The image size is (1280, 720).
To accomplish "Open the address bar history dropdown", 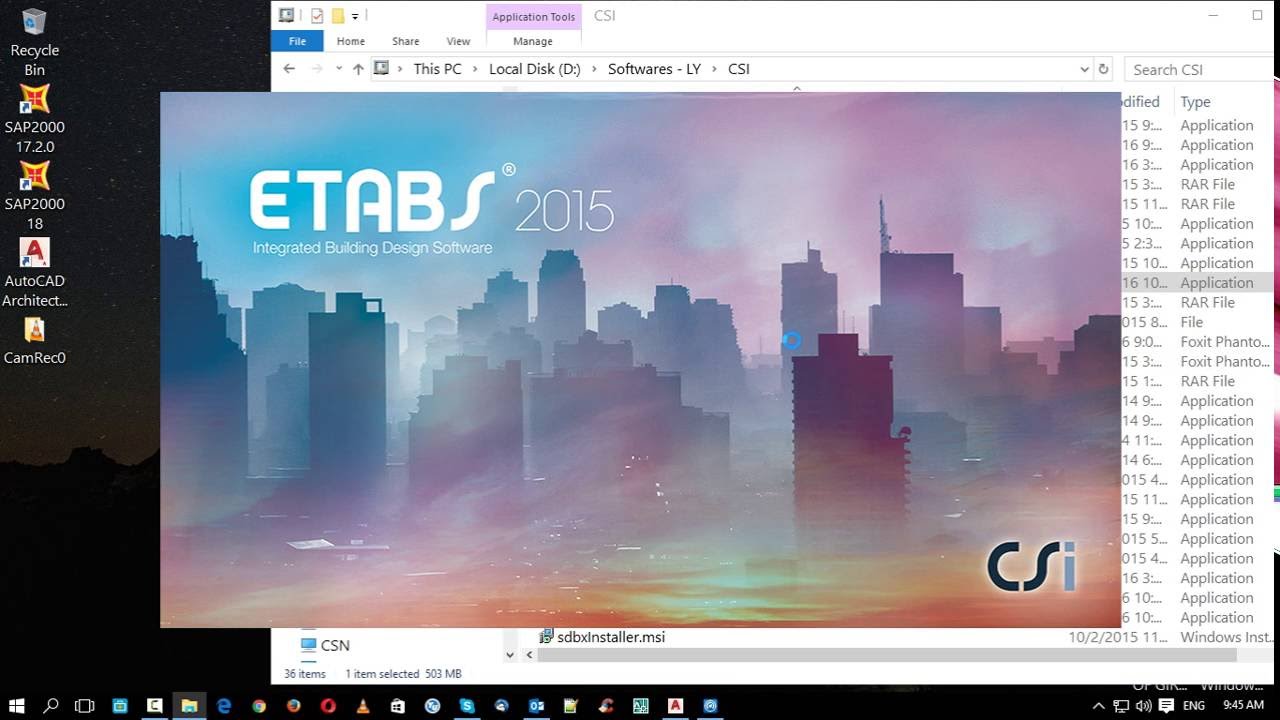I will pyautogui.click(x=1084, y=69).
